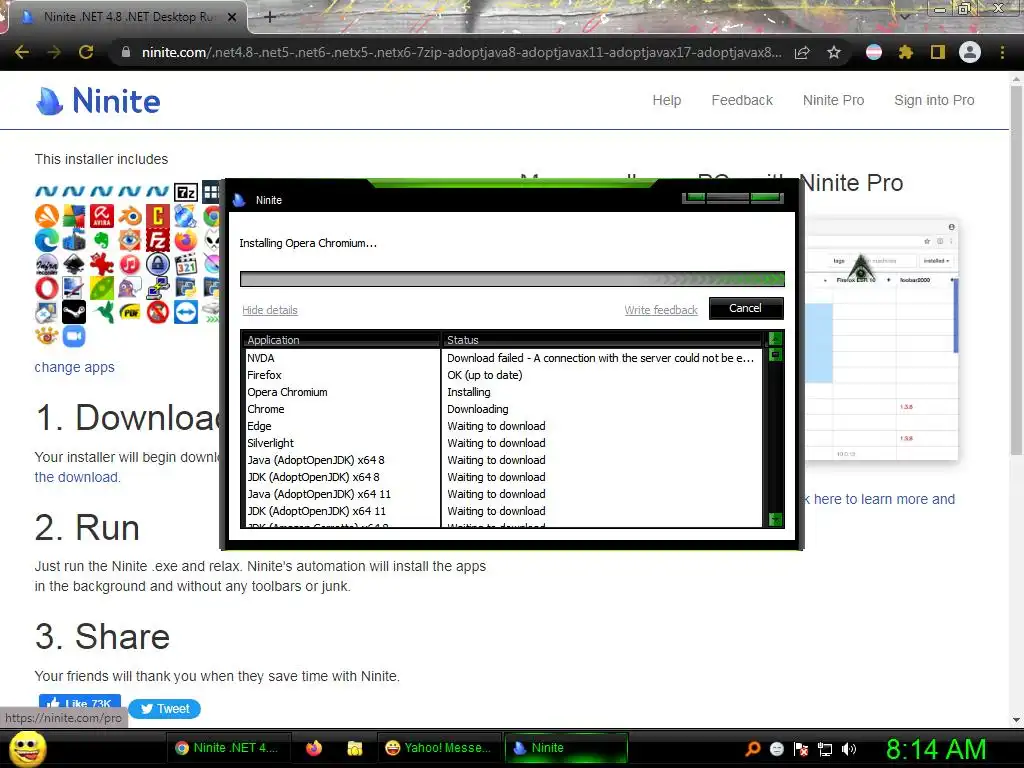Click the network tray icon
The image size is (1024, 768).
point(825,749)
